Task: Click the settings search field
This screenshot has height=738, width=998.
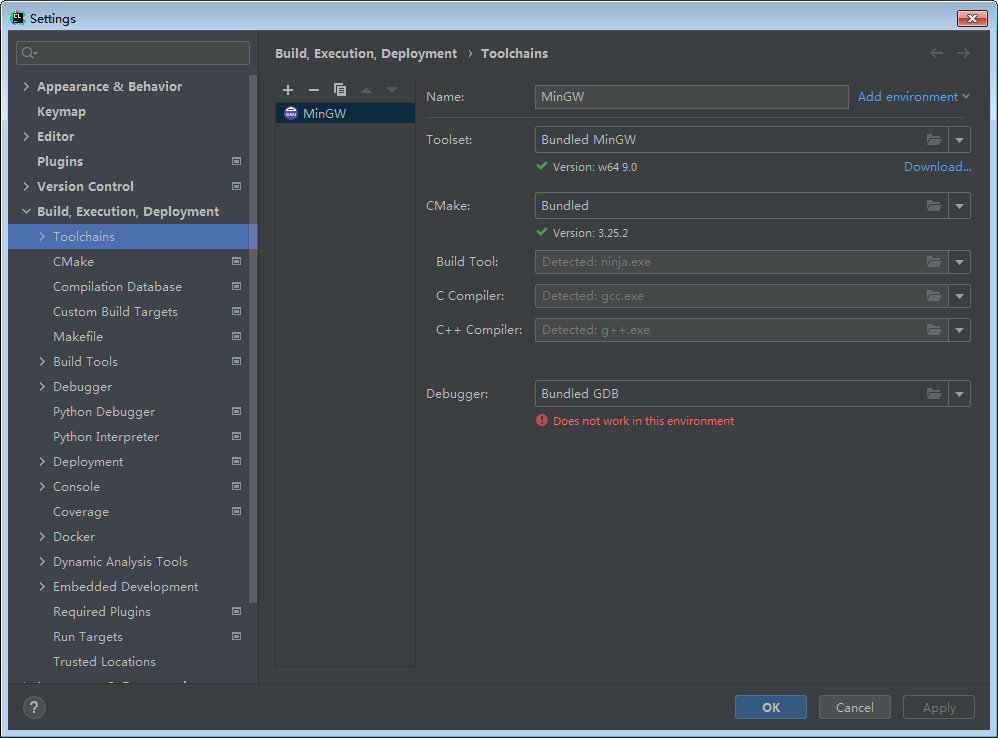Action: tap(133, 53)
